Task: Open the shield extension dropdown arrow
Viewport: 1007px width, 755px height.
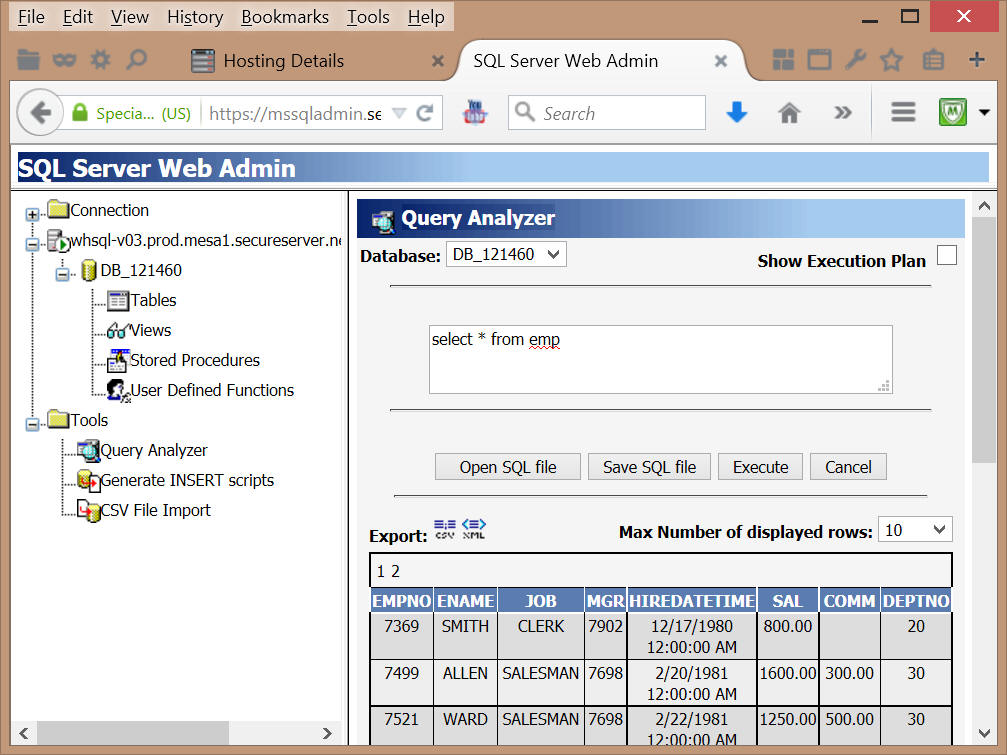Action: pyautogui.click(x=984, y=112)
